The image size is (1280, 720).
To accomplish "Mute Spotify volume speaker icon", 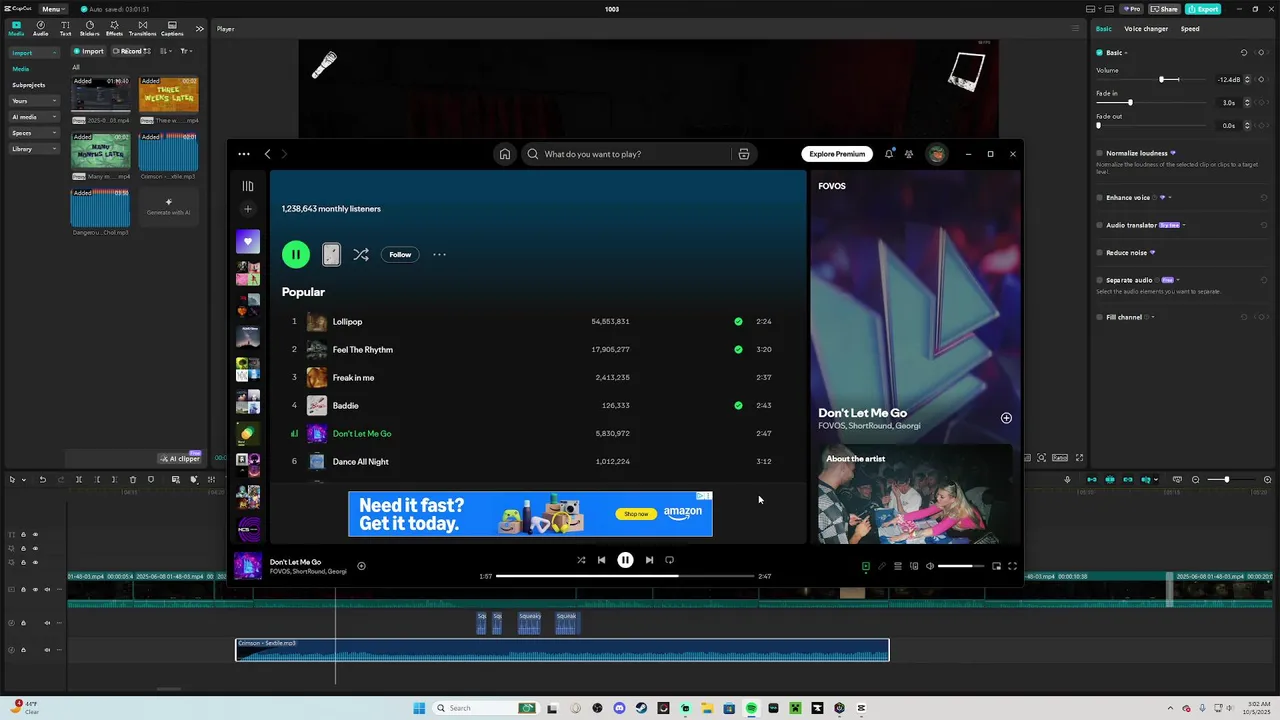I will (930, 566).
